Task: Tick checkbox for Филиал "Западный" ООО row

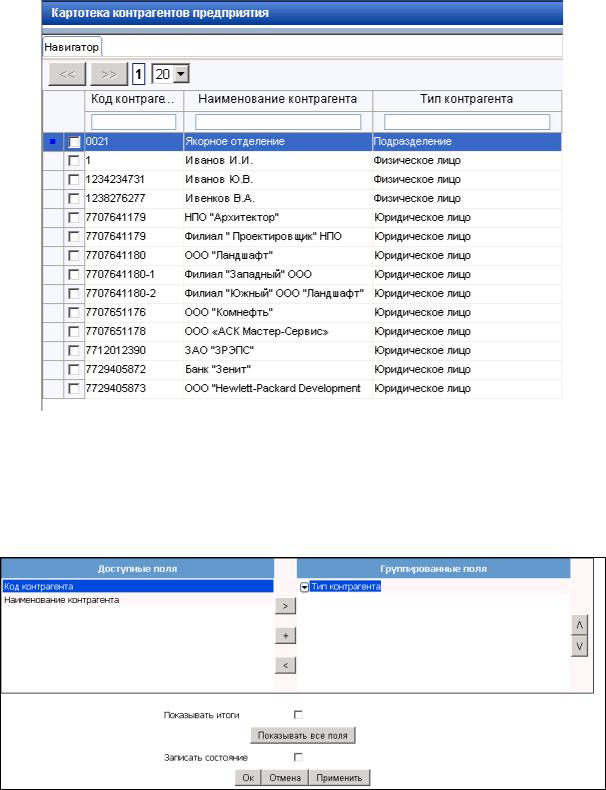Action: (x=74, y=275)
